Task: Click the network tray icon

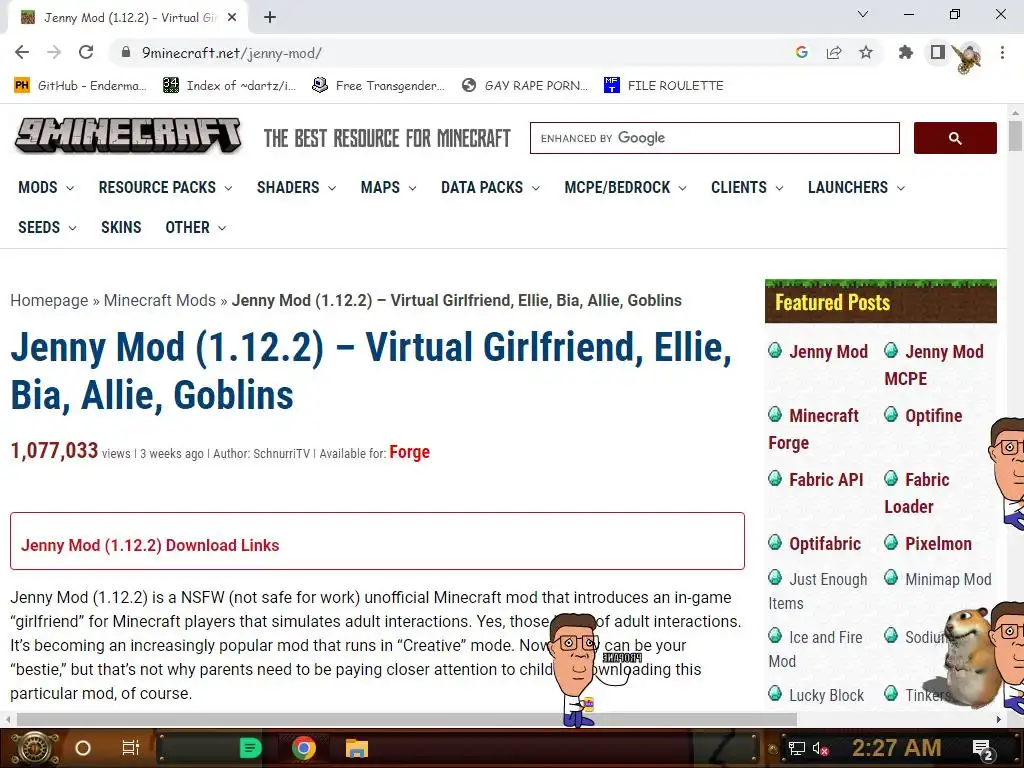Action: coord(796,748)
